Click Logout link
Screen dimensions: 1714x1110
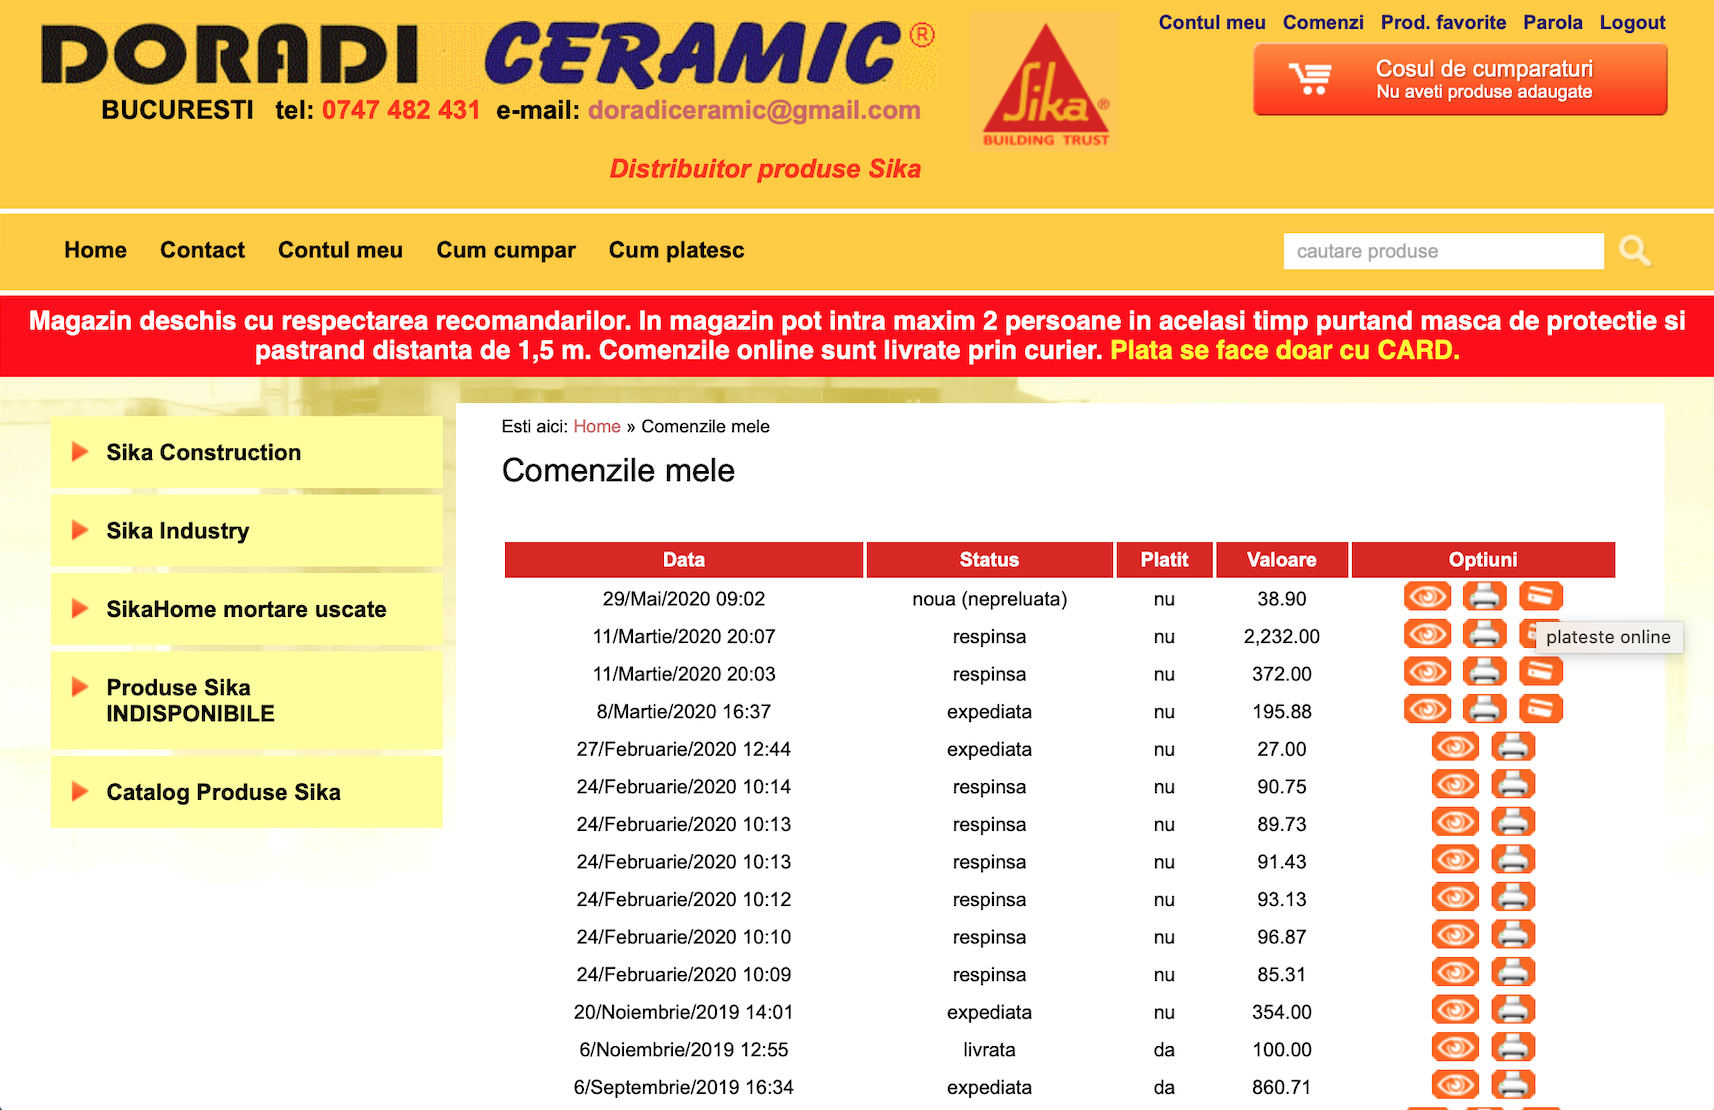point(1632,22)
